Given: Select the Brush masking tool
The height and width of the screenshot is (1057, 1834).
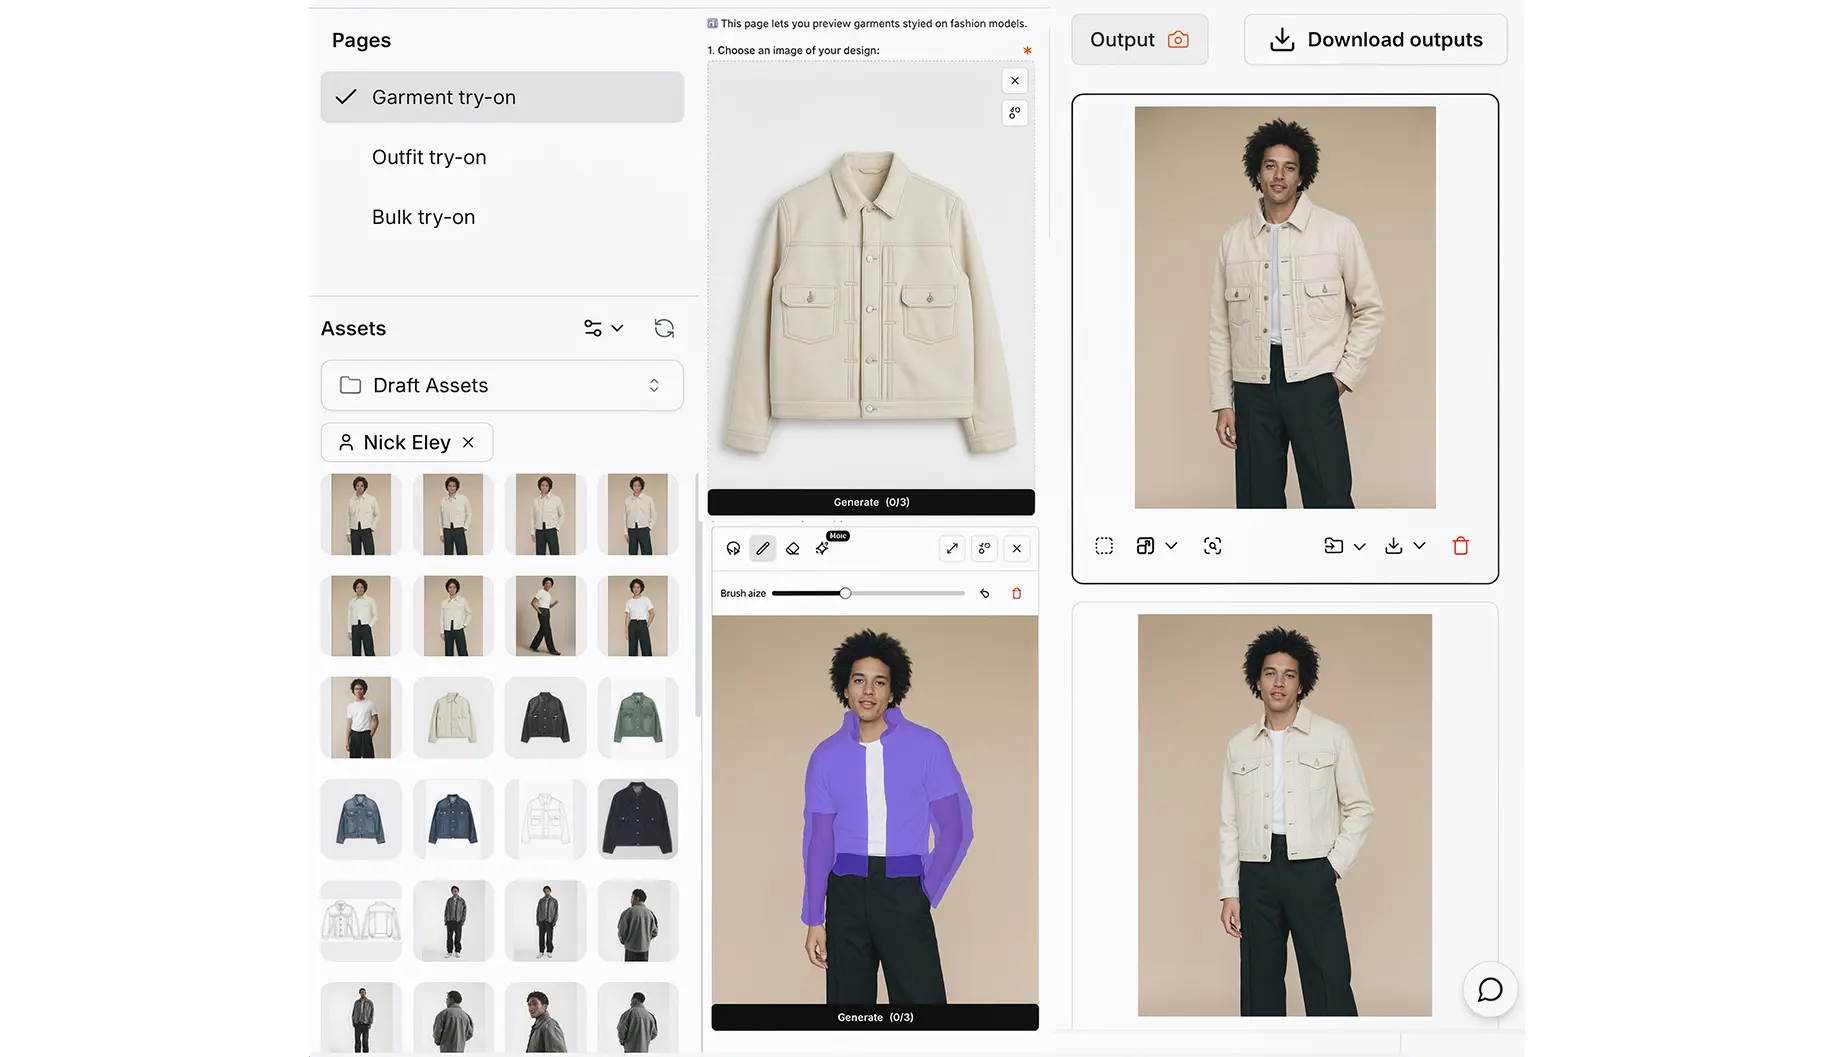Looking at the screenshot, I should click(762, 548).
